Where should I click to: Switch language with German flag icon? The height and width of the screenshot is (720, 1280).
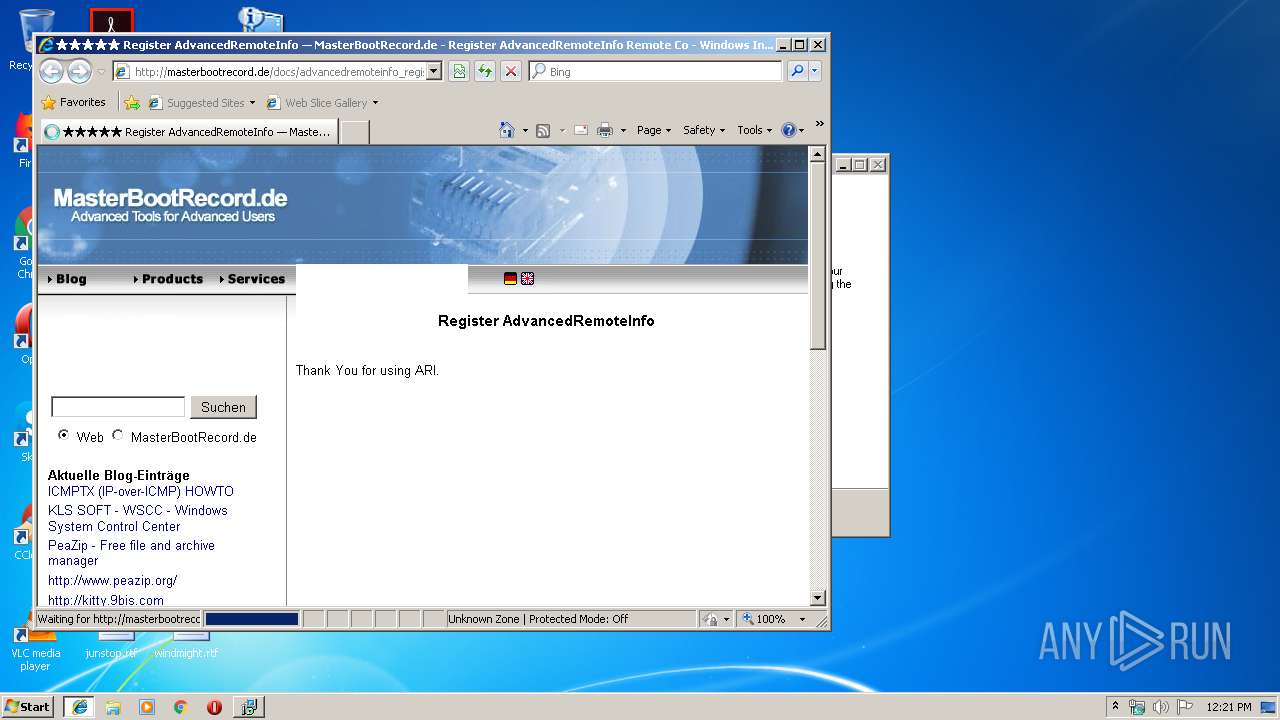point(510,279)
